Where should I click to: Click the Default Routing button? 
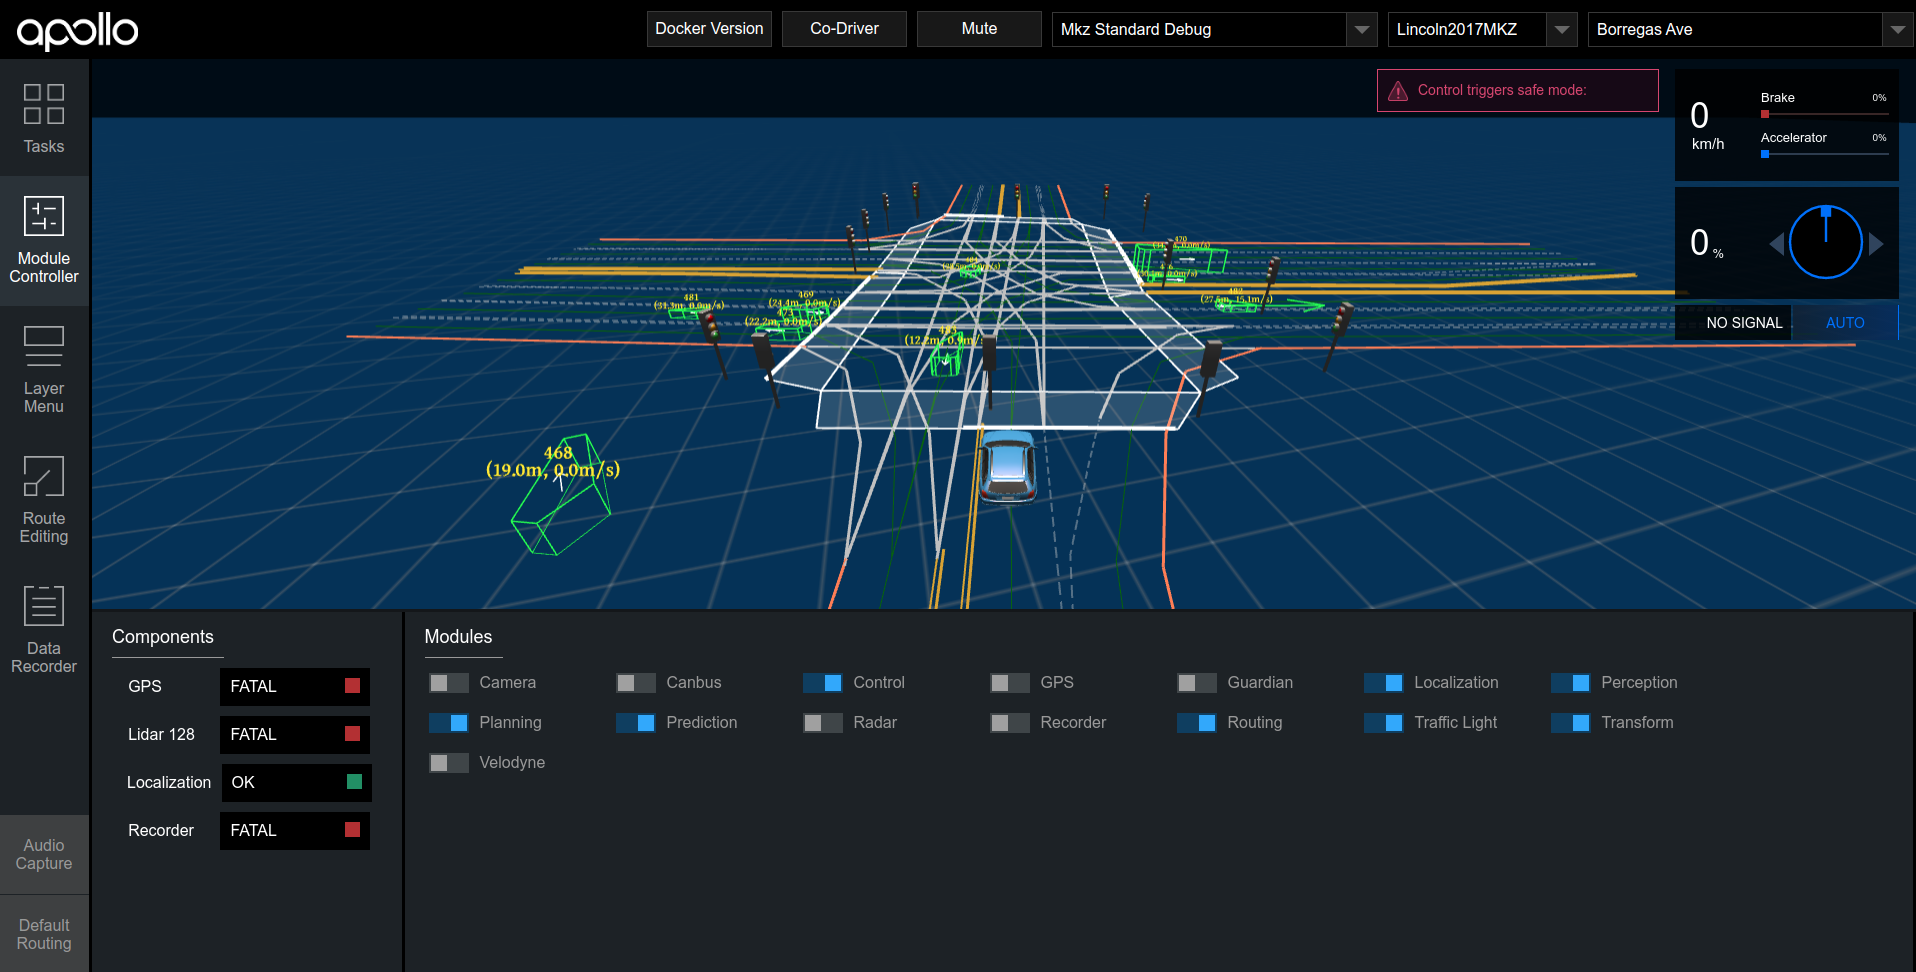click(x=44, y=935)
